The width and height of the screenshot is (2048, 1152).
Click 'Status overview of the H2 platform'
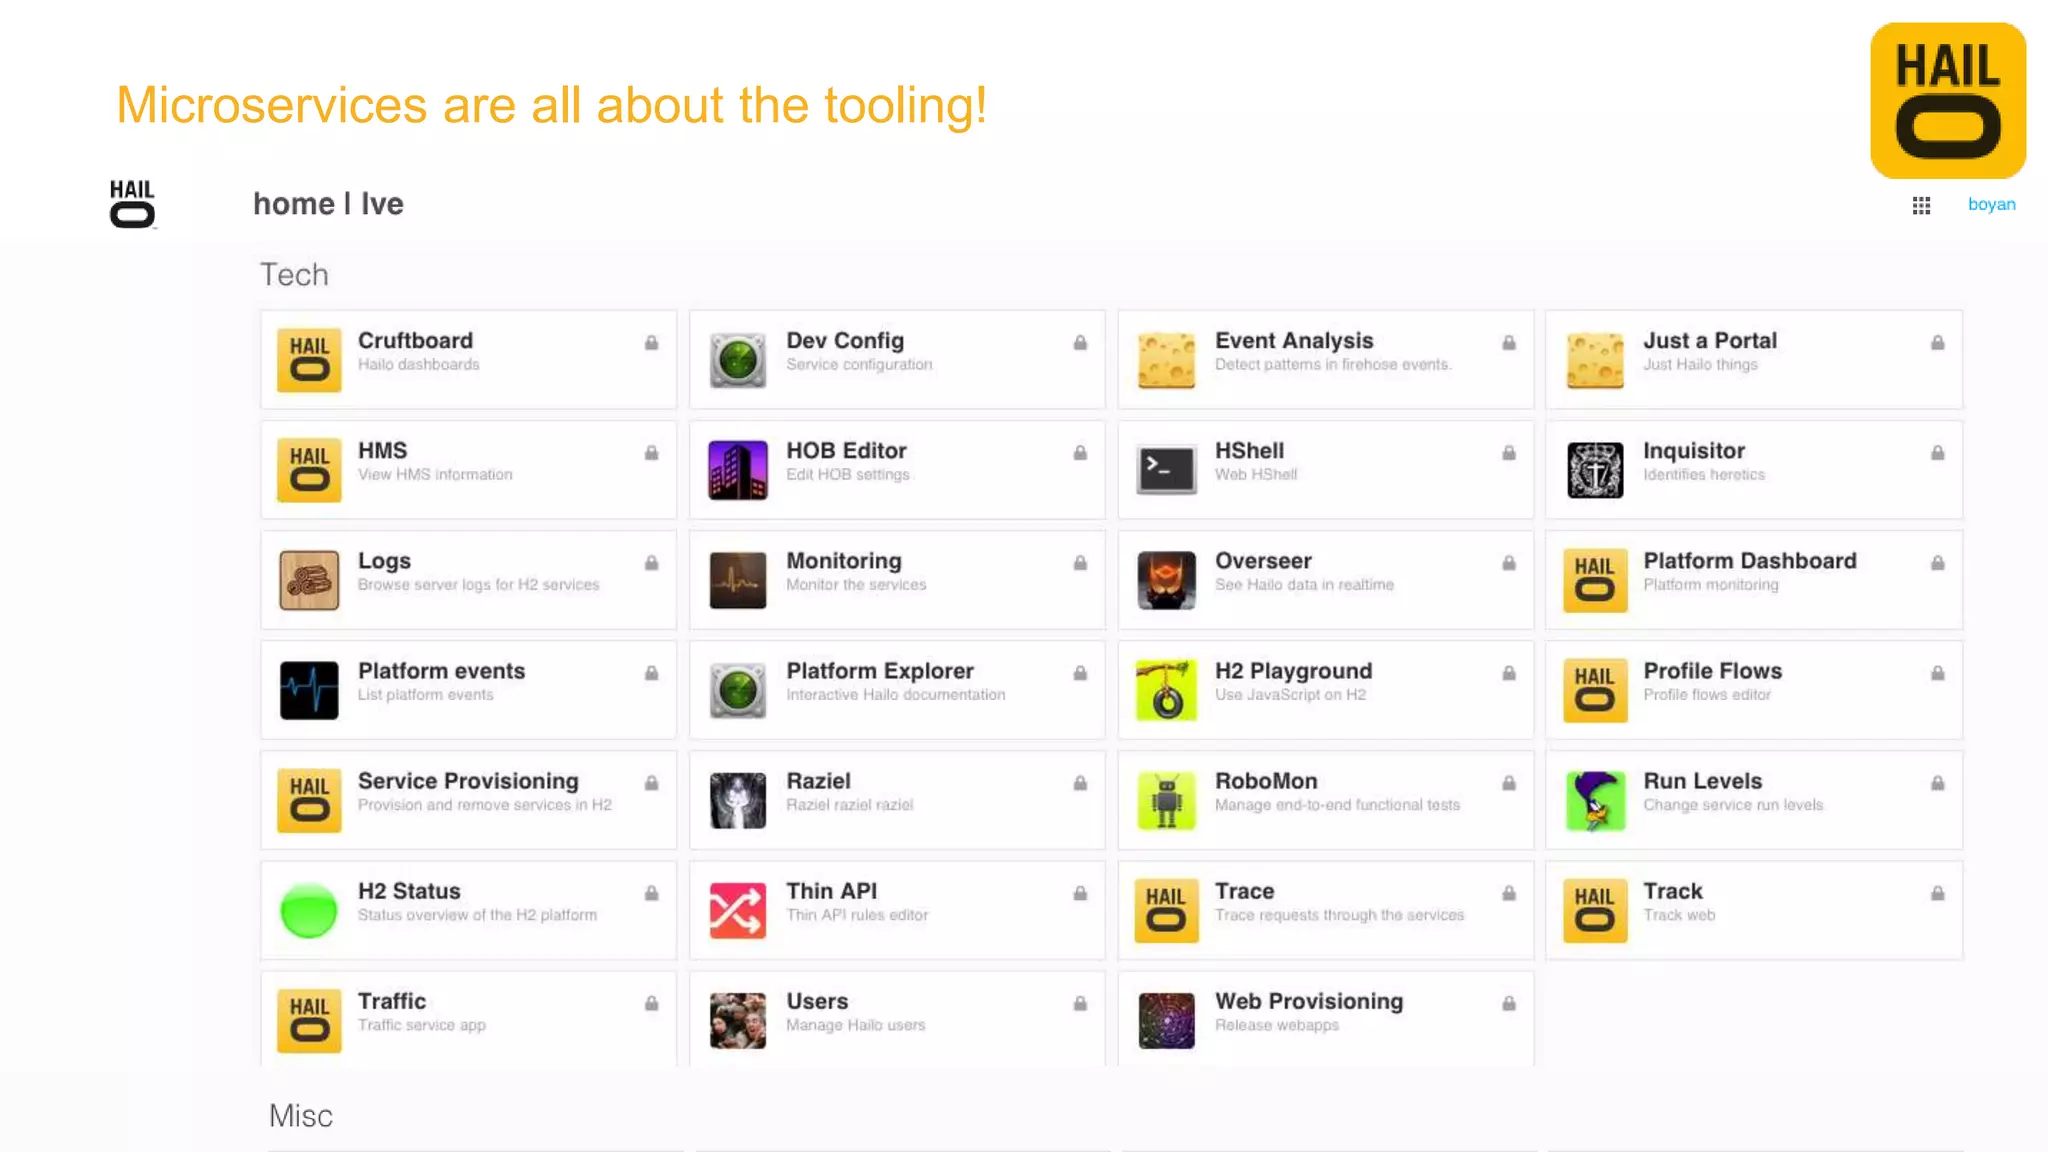477,915
